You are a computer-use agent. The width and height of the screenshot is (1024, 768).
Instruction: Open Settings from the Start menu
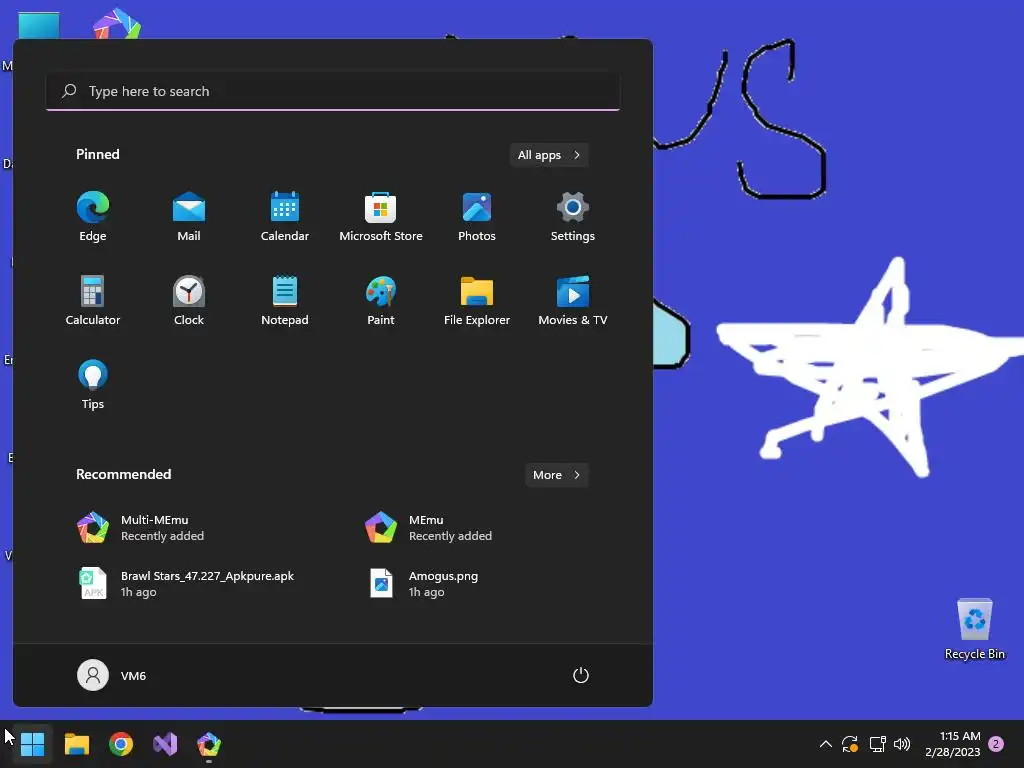pyautogui.click(x=573, y=216)
